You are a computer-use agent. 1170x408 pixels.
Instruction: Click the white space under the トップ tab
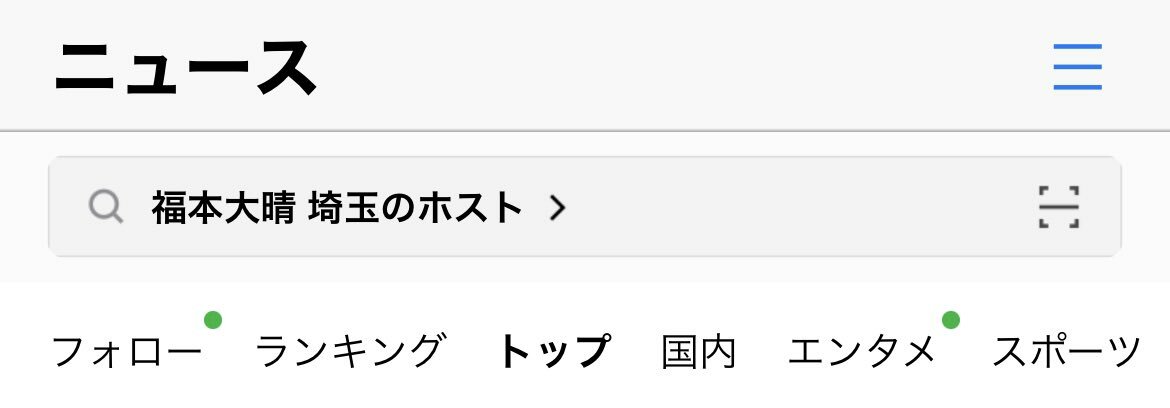pyautogui.click(x=554, y=391)
